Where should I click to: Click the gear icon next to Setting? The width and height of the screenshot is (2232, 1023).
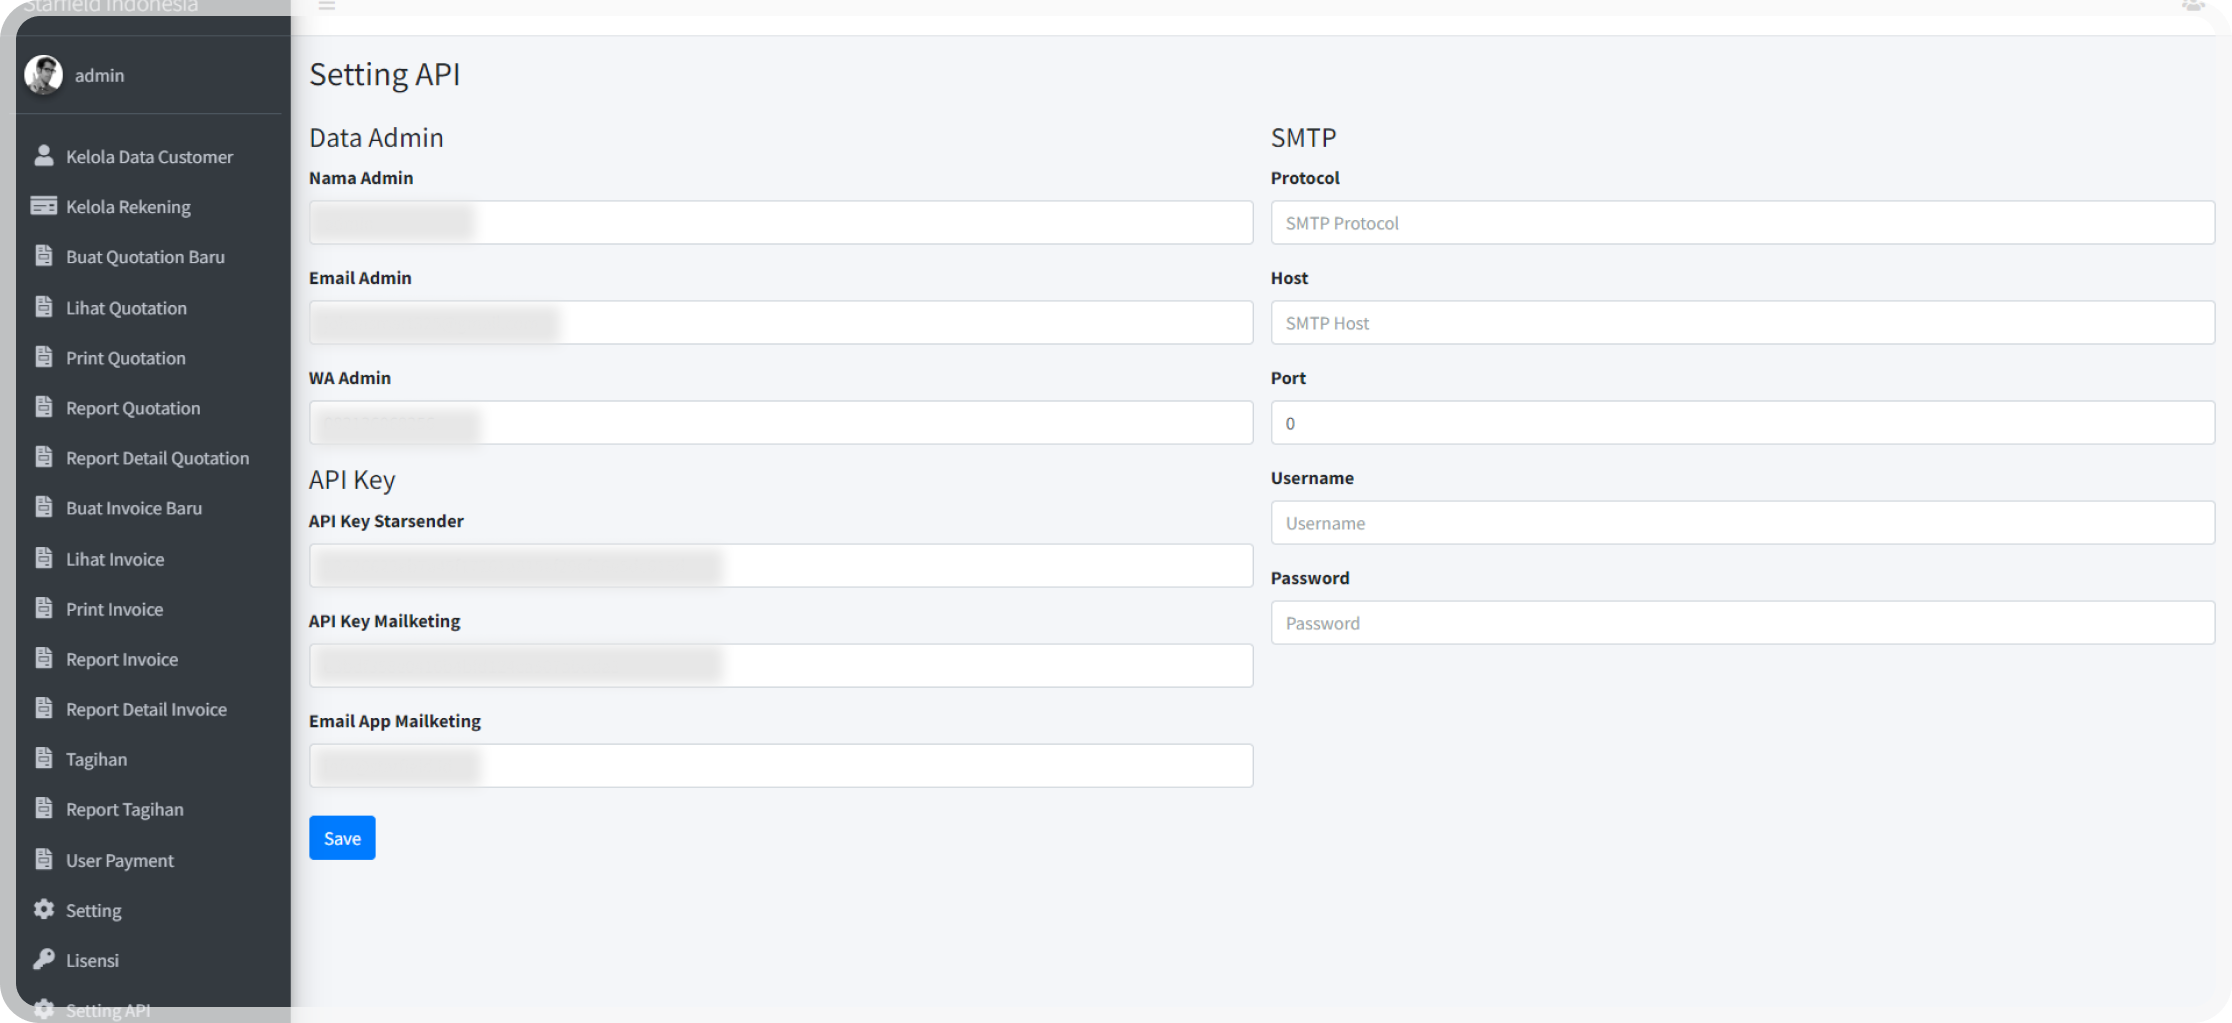43,910
